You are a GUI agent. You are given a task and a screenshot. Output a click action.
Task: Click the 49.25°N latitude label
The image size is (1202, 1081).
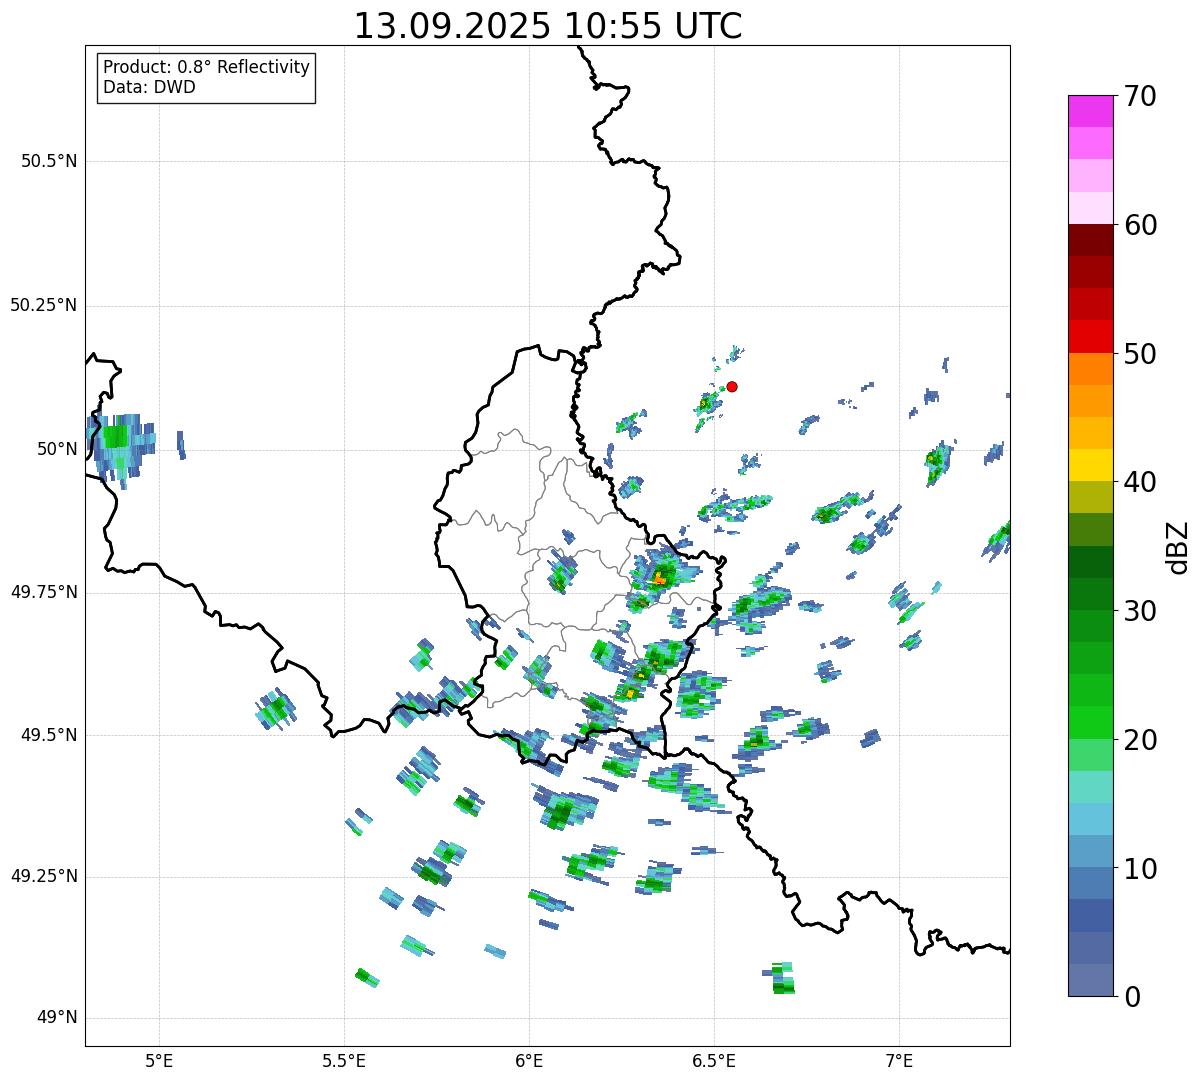[x=43, y=876]
